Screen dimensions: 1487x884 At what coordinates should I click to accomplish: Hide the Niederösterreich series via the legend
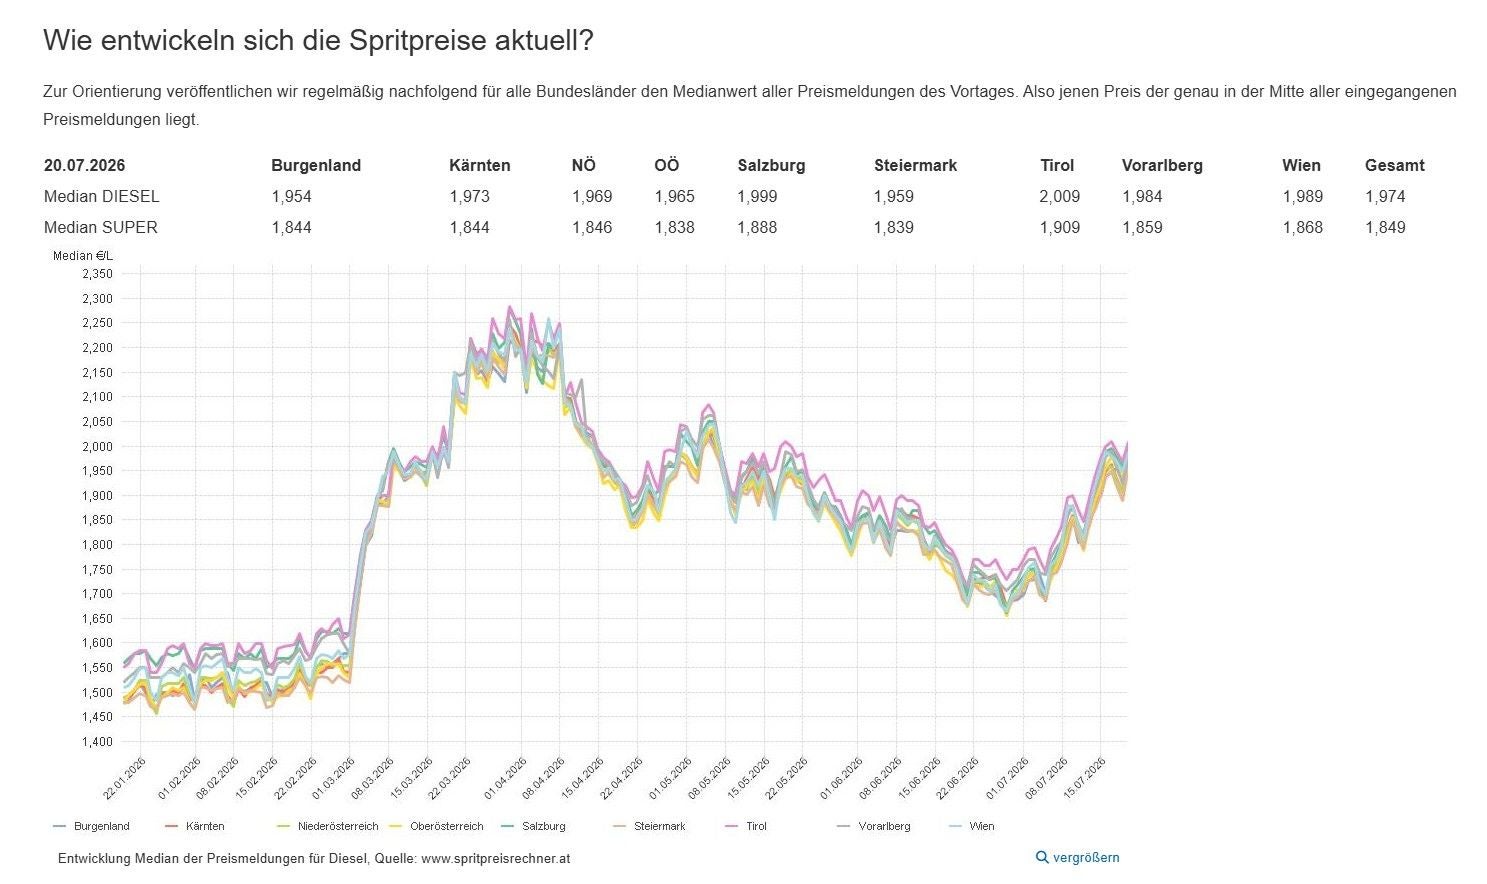(x=327, y=826)
